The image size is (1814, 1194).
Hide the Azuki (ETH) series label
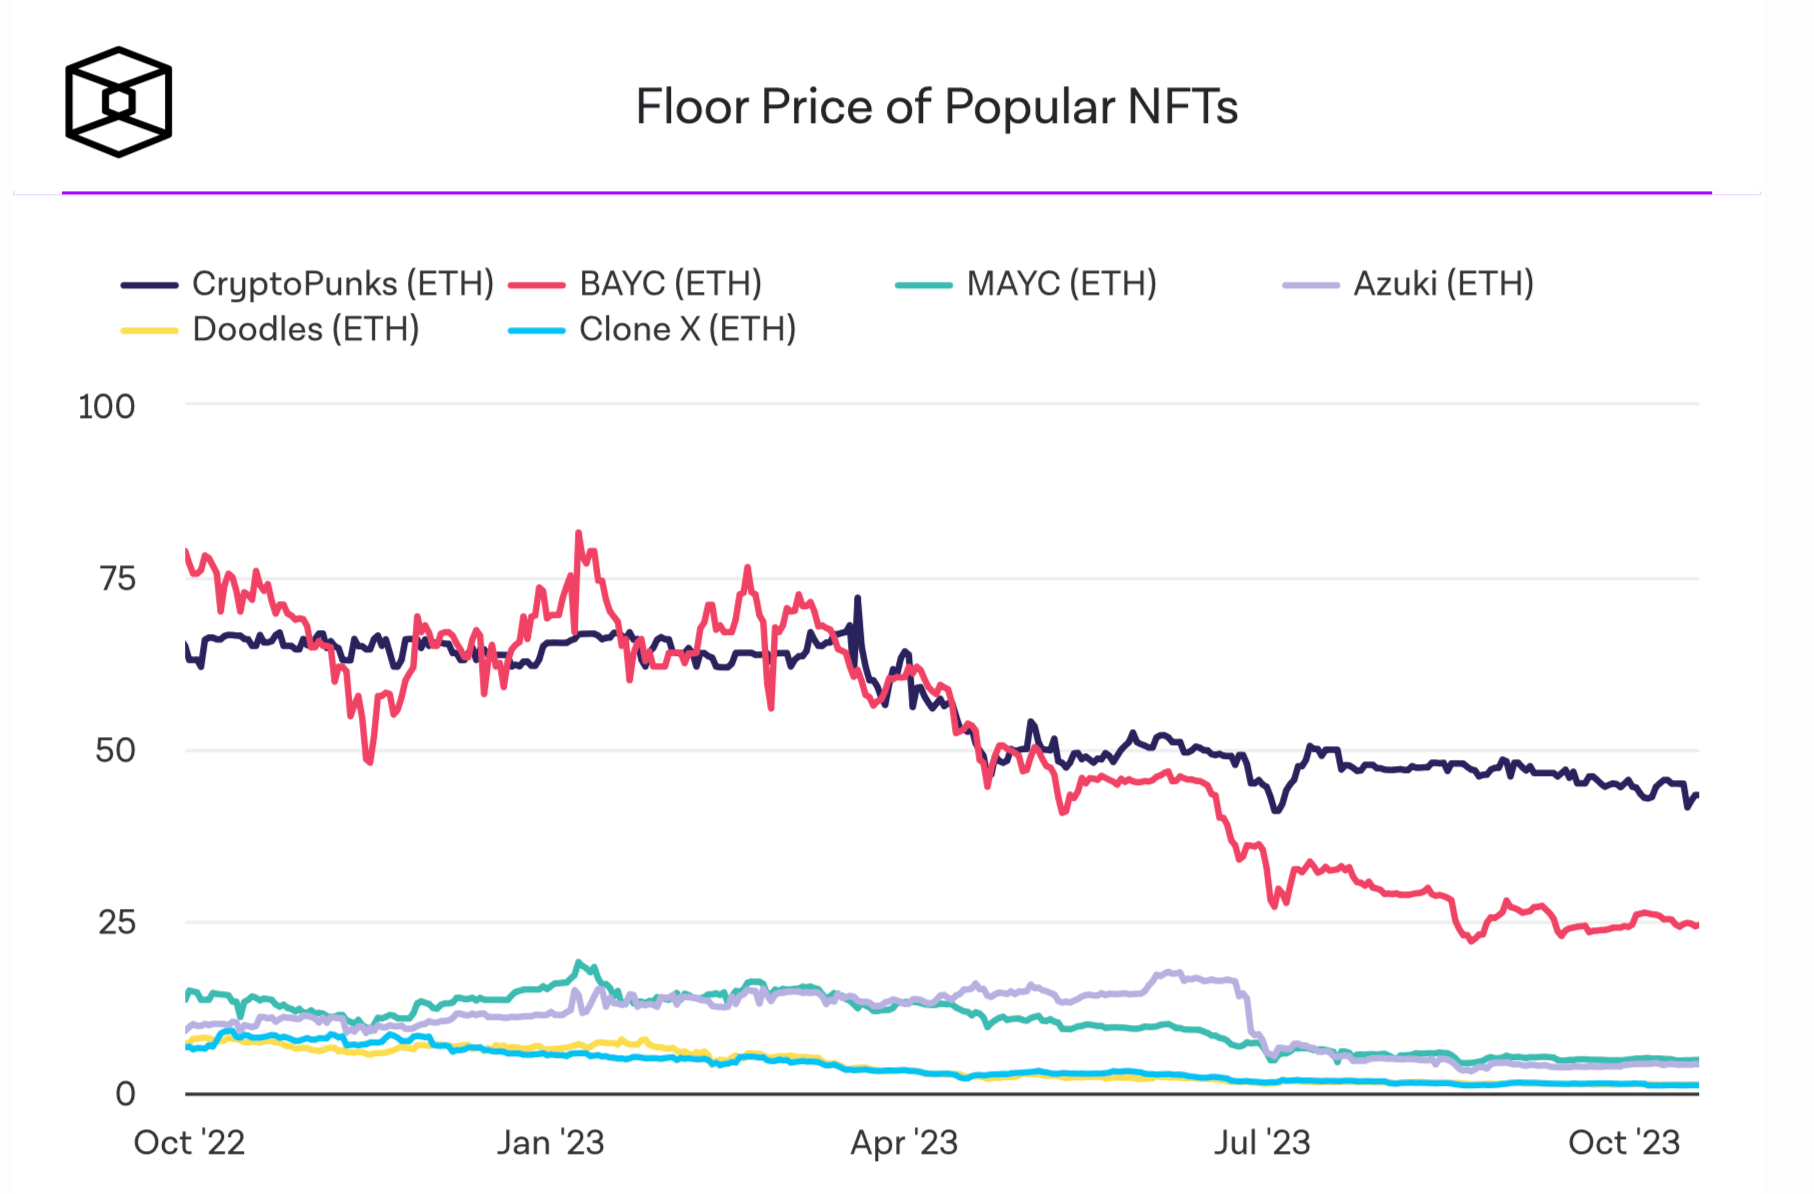pos(1443,284)
